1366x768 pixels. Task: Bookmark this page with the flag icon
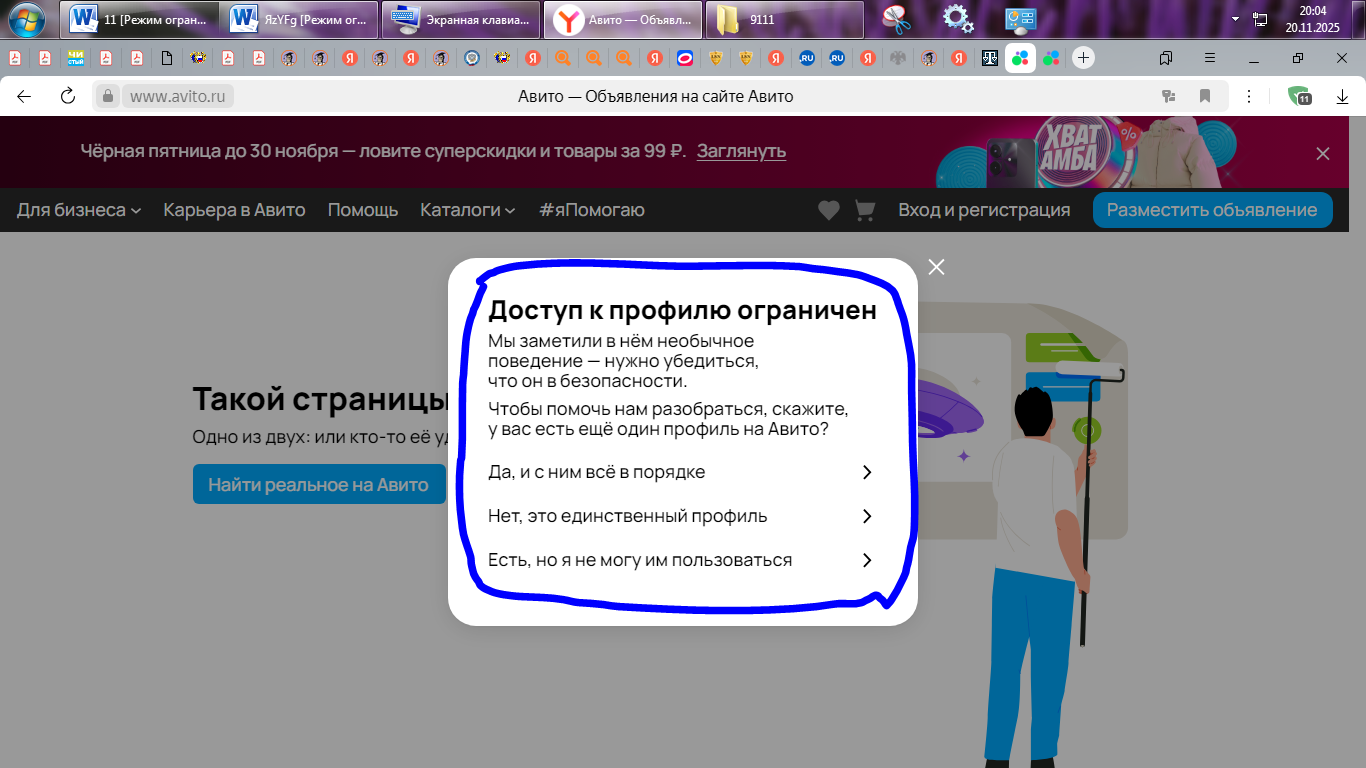pos(1205,96)
